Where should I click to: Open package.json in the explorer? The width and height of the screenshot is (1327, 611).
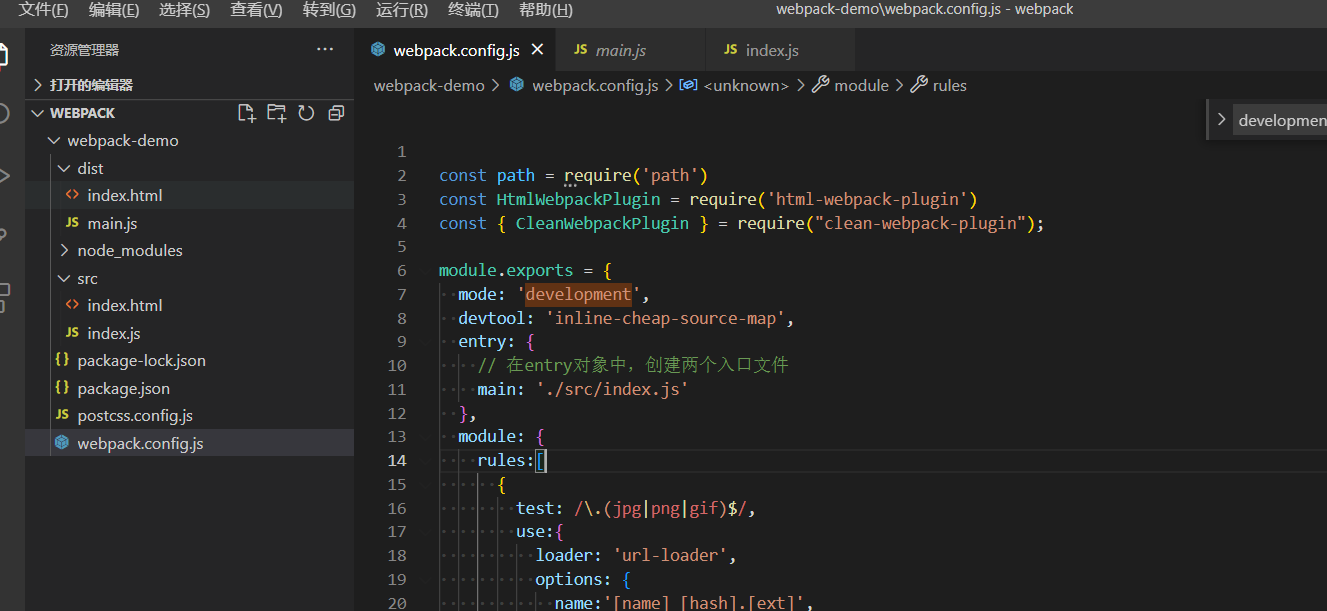[190, 388]
